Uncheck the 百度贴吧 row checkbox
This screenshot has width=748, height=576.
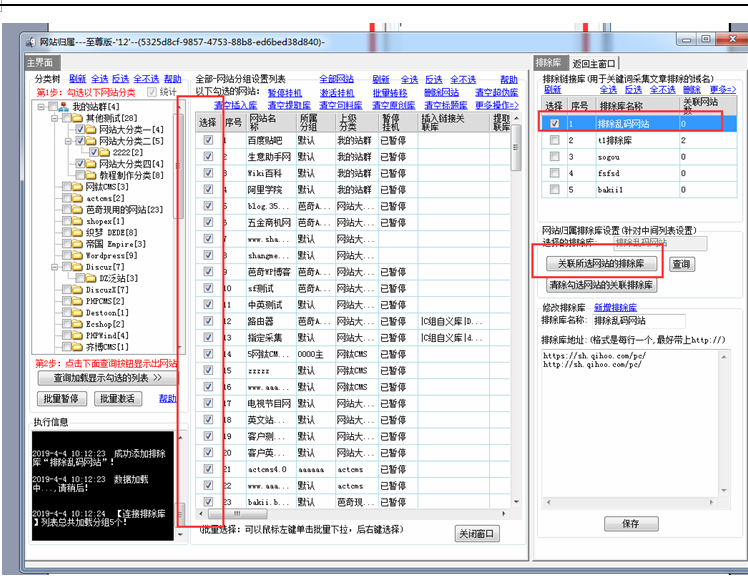(x=208, y=140)
